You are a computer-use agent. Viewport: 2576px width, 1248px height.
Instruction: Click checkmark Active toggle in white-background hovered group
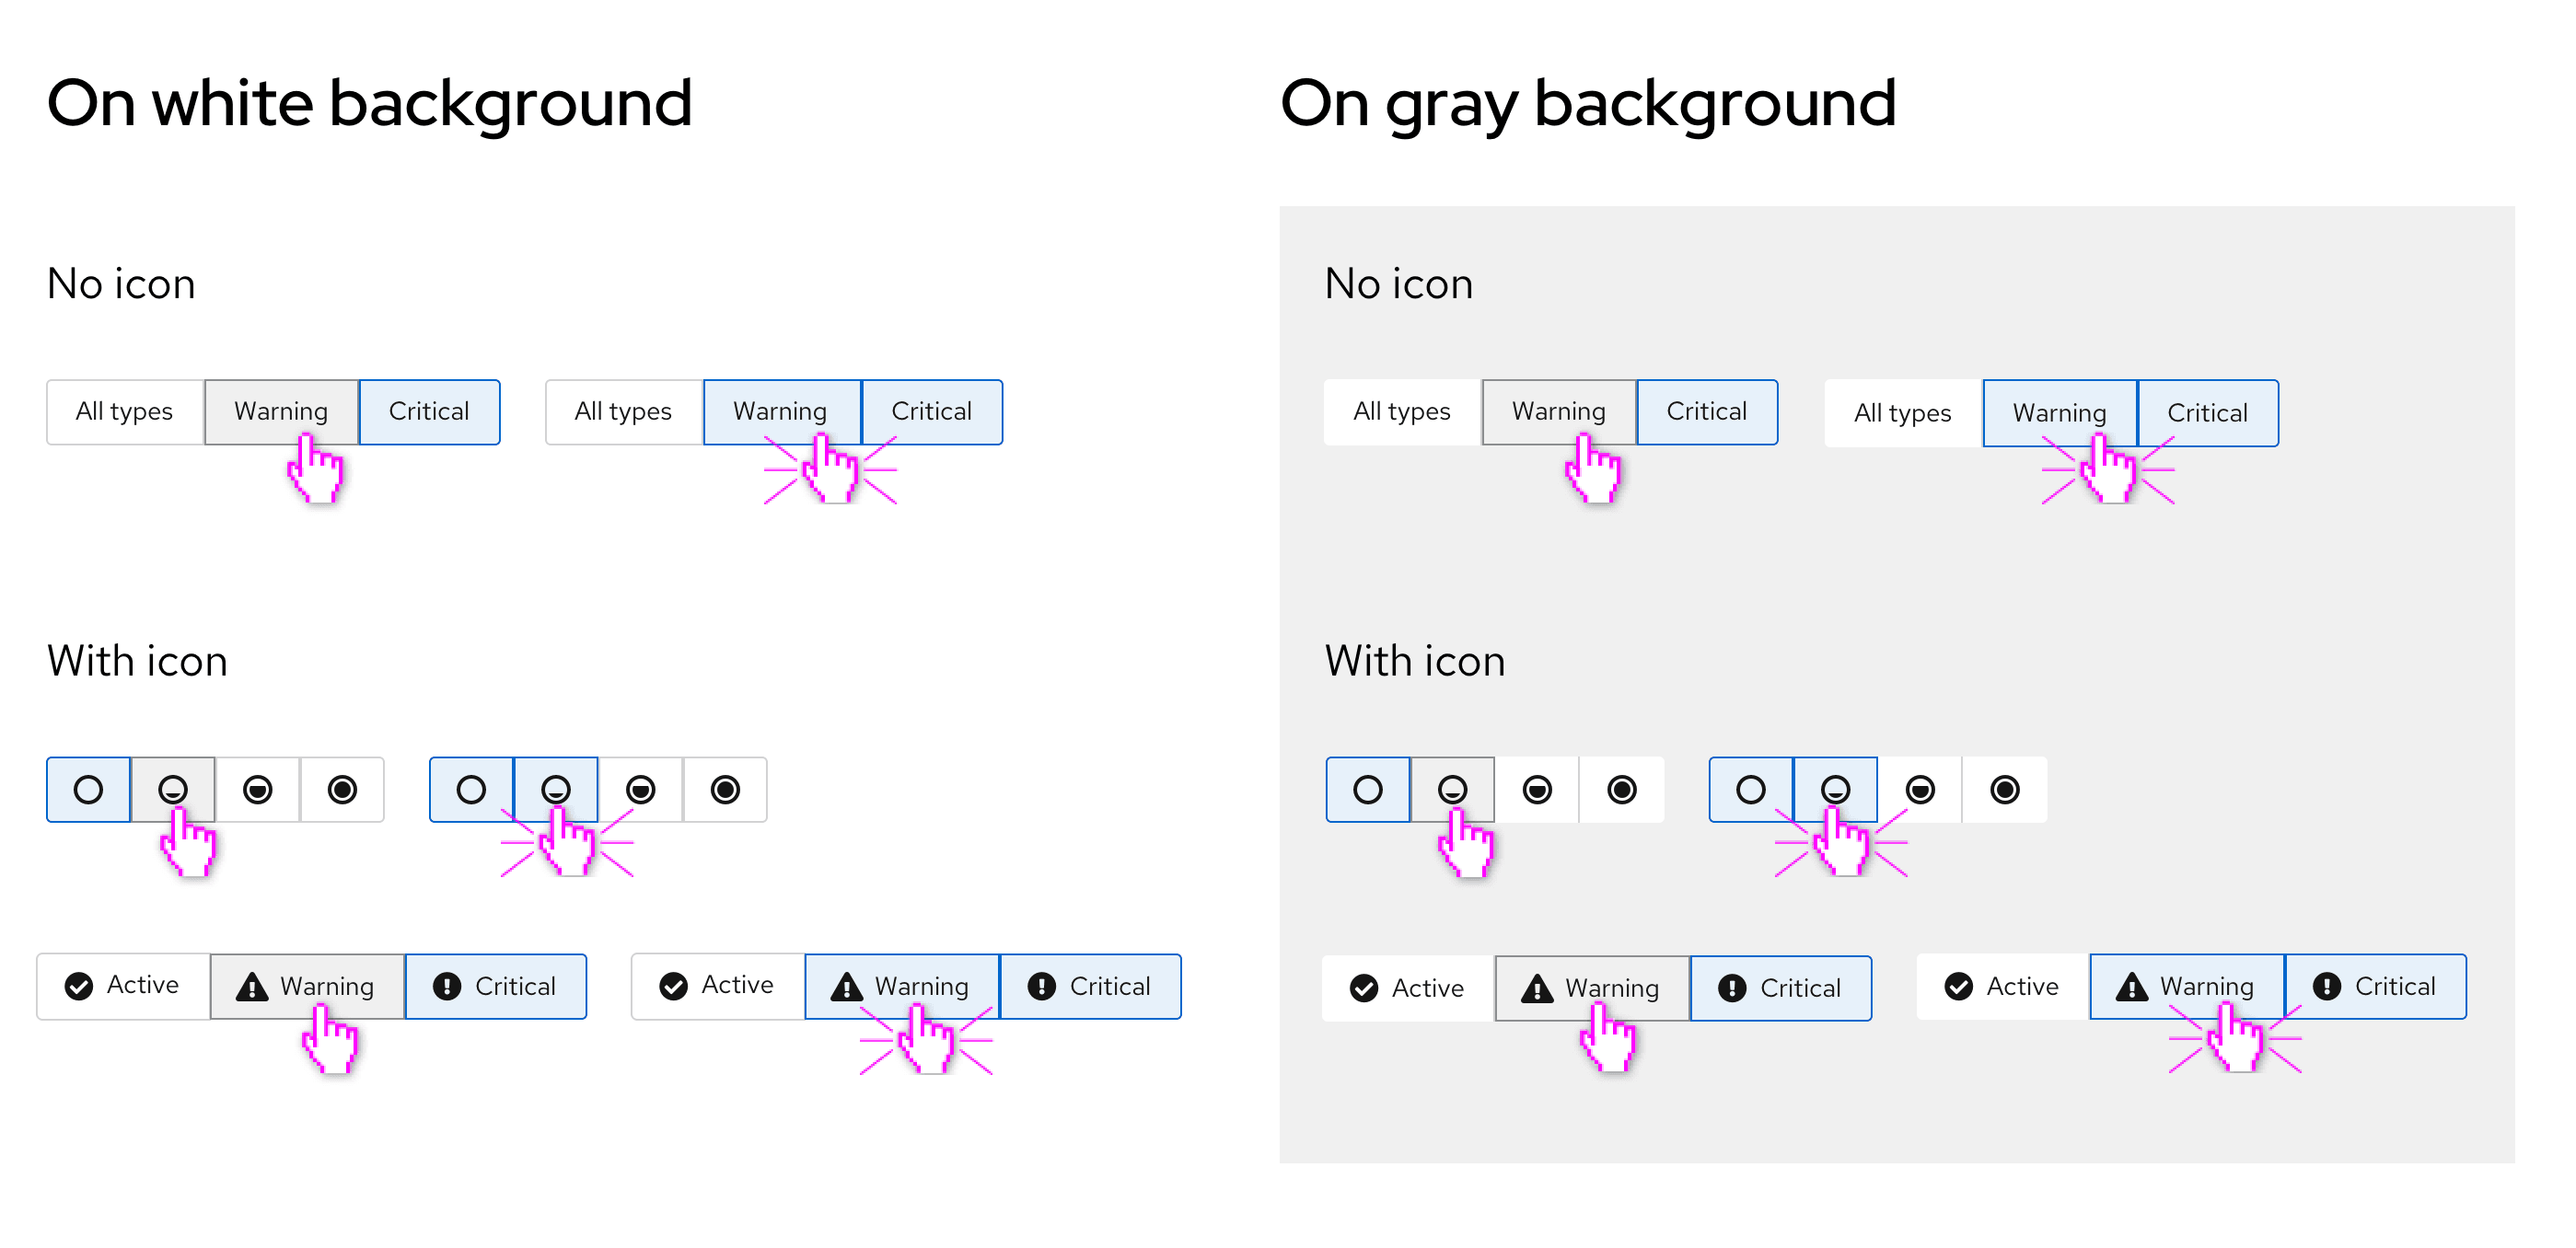tap(123, 986)
